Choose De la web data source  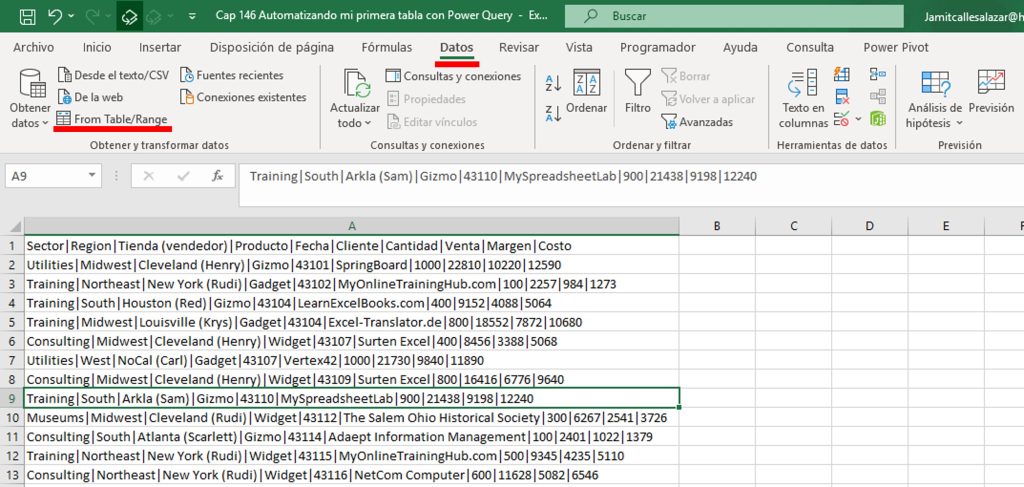click(x=90, y=97)
